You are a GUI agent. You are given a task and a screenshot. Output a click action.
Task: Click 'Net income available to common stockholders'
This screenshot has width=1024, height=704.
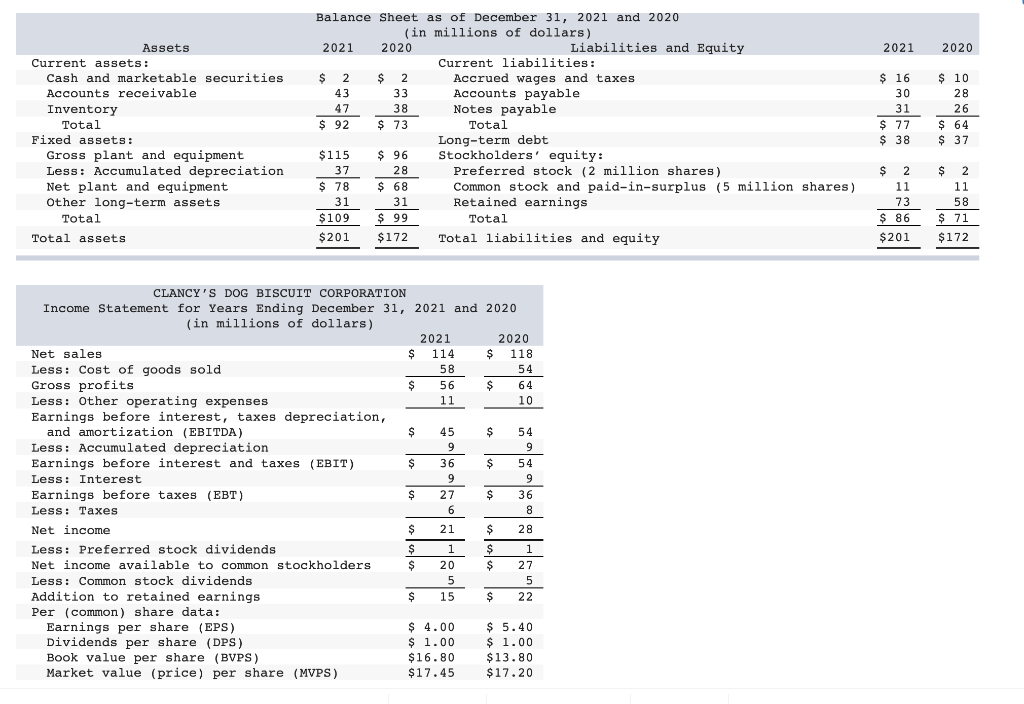[201, 566]
